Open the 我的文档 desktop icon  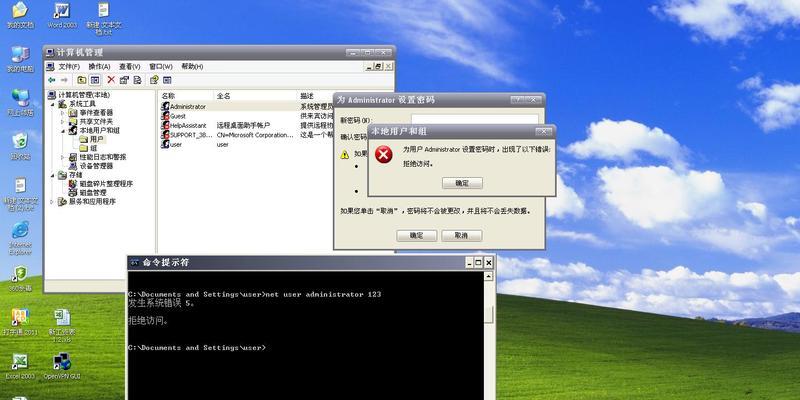click(20, 15)
